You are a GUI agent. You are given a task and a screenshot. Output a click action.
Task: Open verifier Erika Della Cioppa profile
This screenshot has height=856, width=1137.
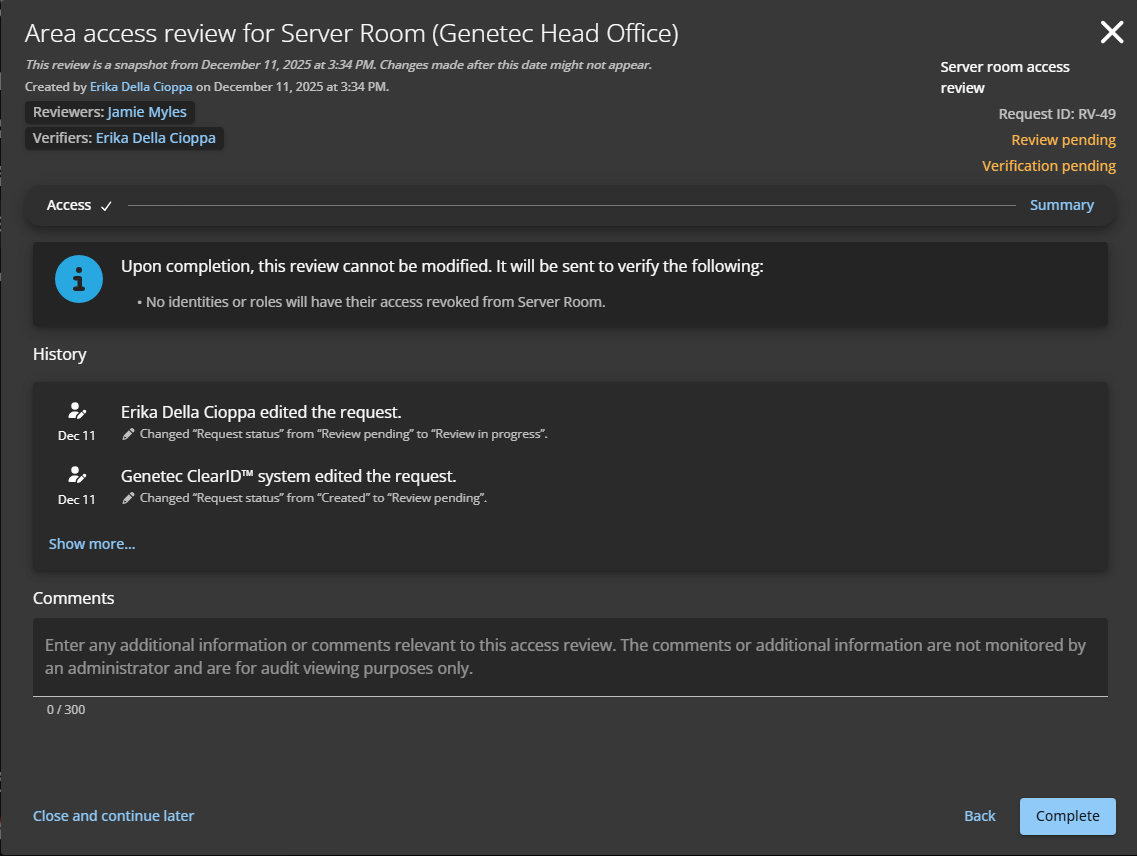click(x=155, y=137)
